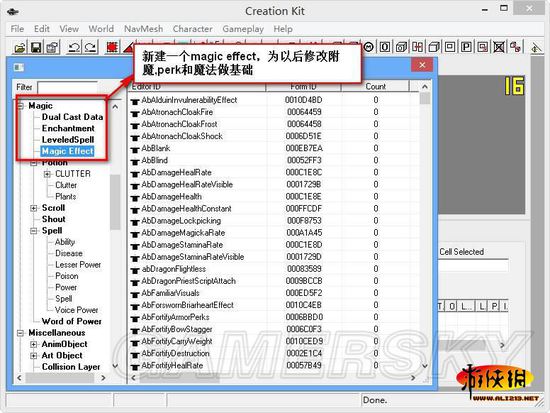
Task: Expand the AnimObject tree node
Action: [34, 344]
